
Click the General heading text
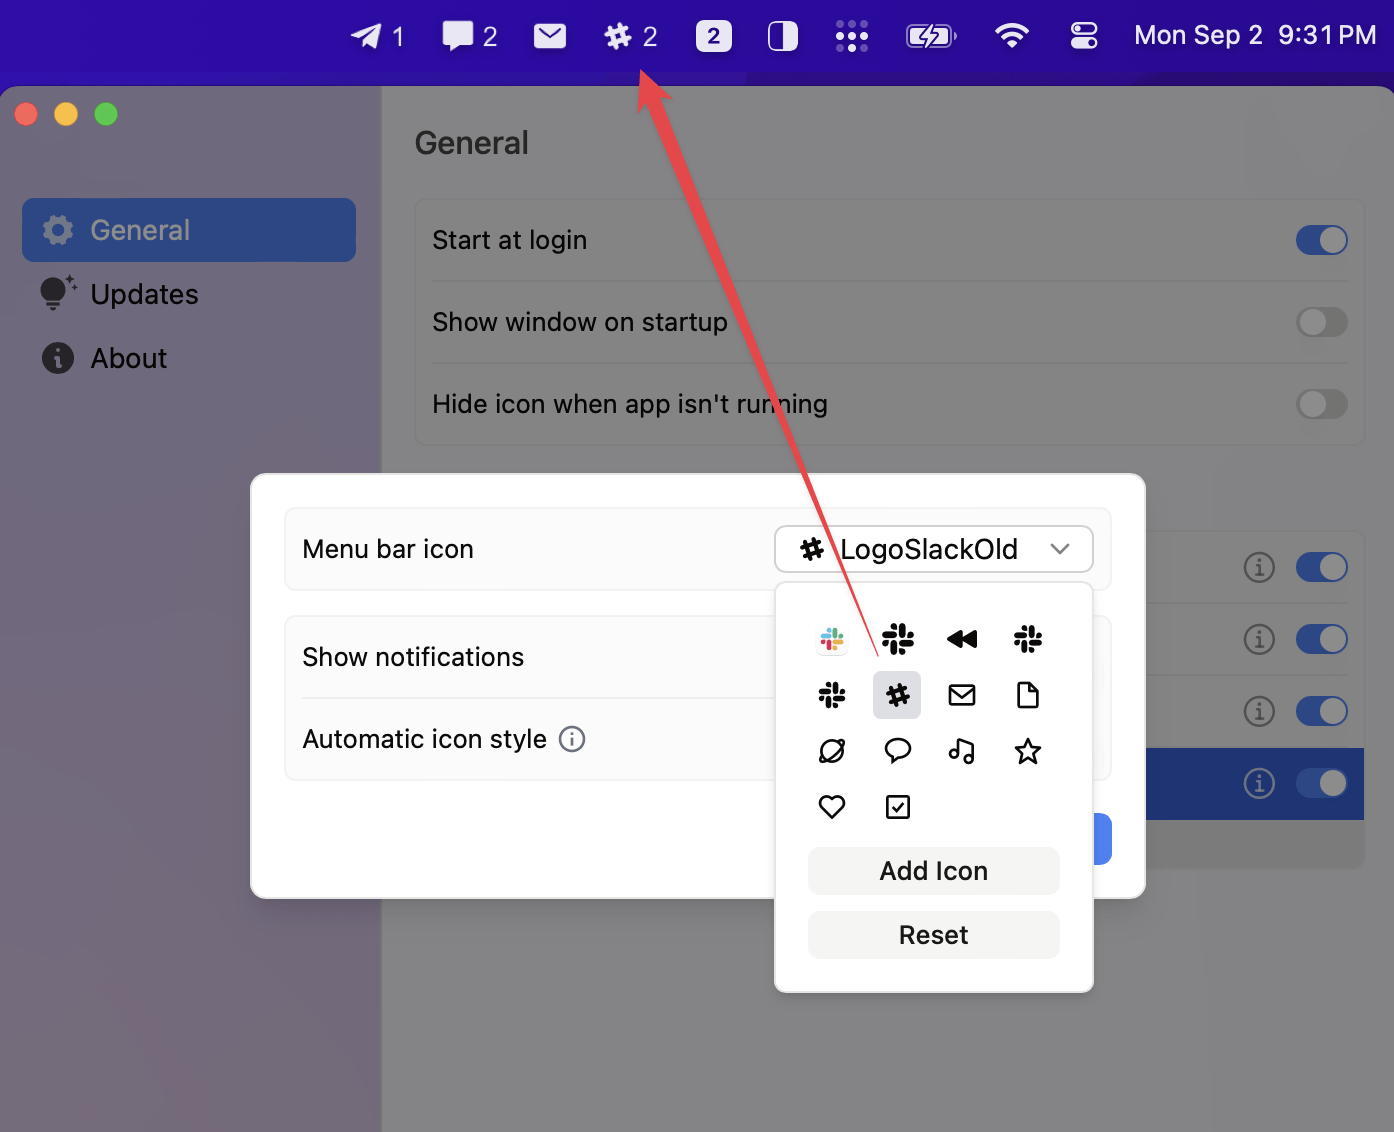click(x=472, y=143)
